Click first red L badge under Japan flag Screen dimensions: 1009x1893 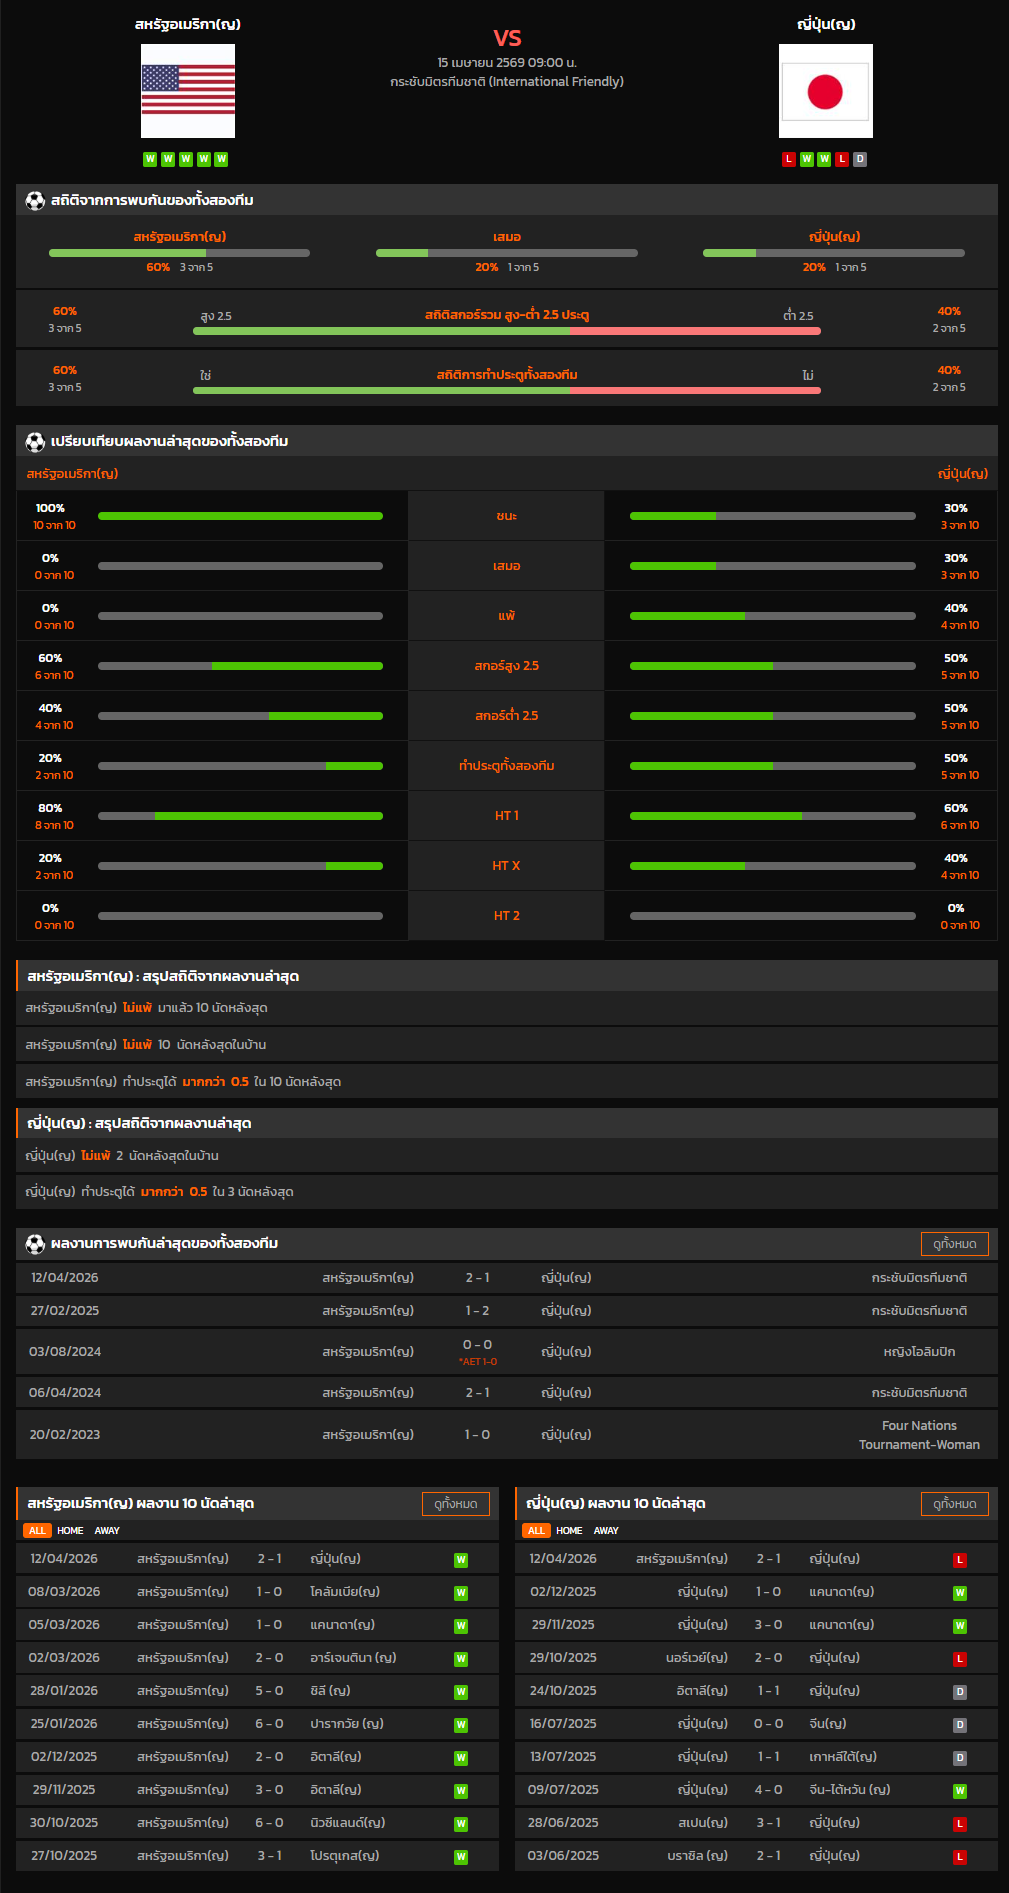tap(789, 159)
